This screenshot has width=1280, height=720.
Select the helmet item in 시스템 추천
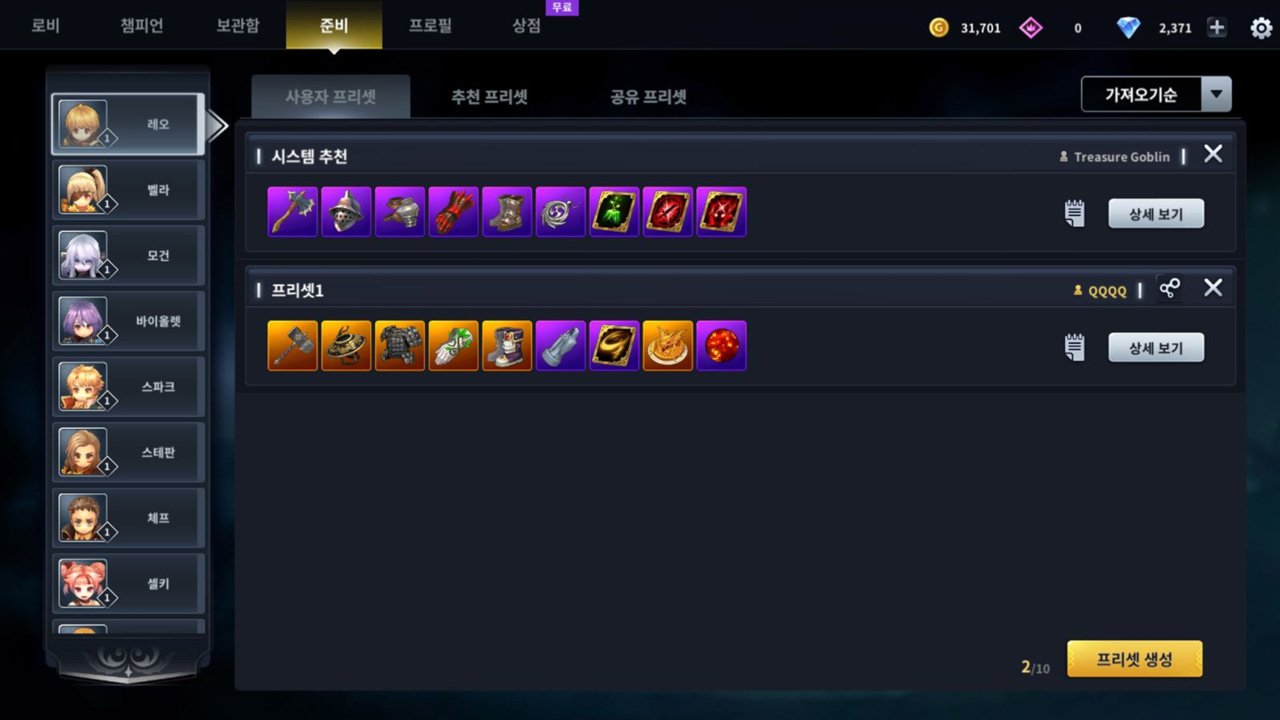[346, 211]
